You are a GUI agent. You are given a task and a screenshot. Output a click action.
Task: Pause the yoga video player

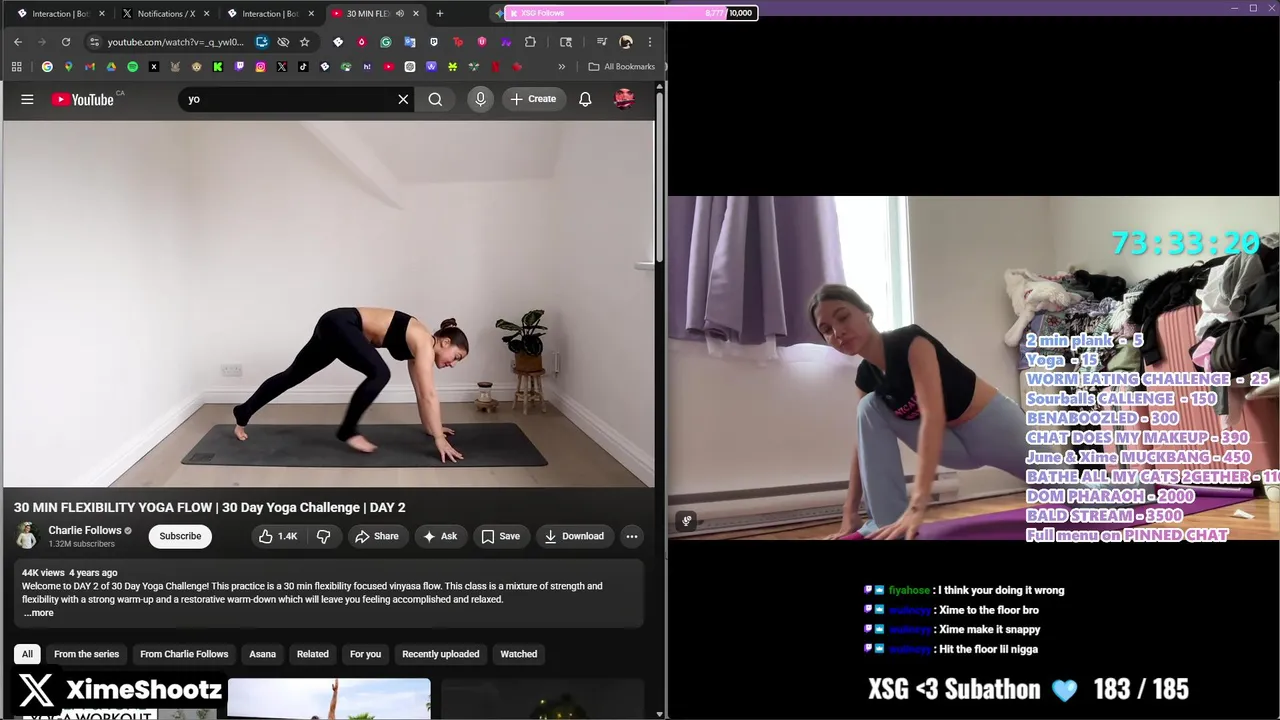coord(328,304)
